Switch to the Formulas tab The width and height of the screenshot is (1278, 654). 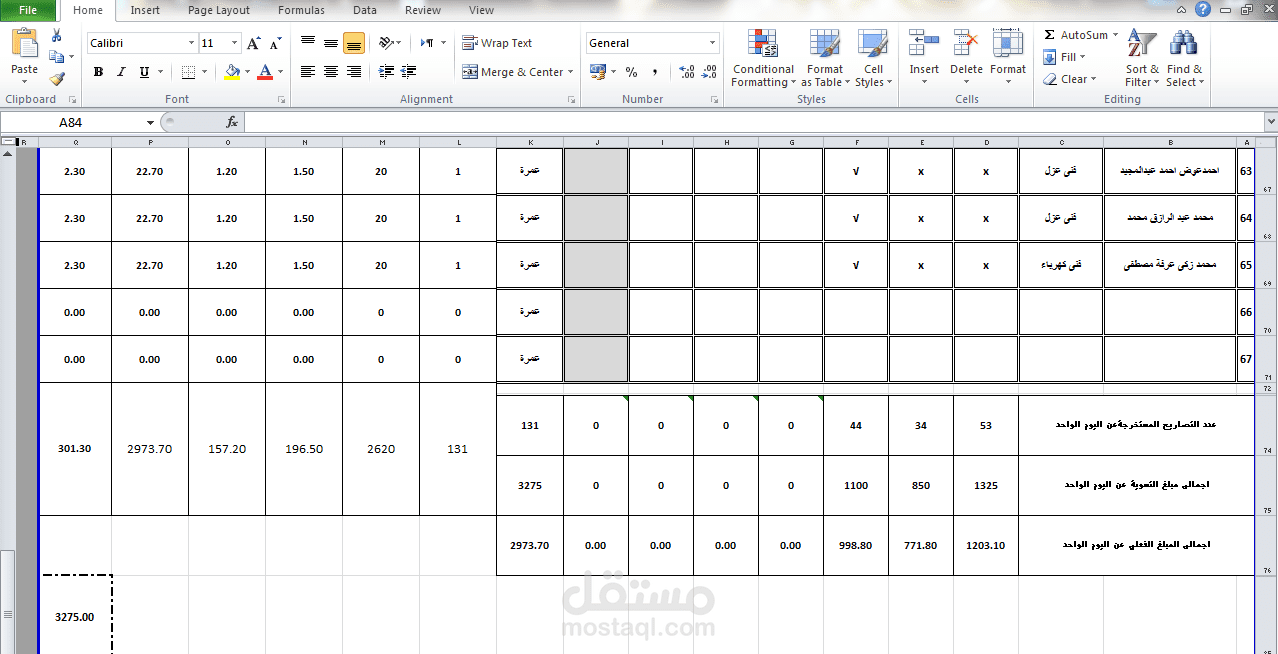coord(301,10)
